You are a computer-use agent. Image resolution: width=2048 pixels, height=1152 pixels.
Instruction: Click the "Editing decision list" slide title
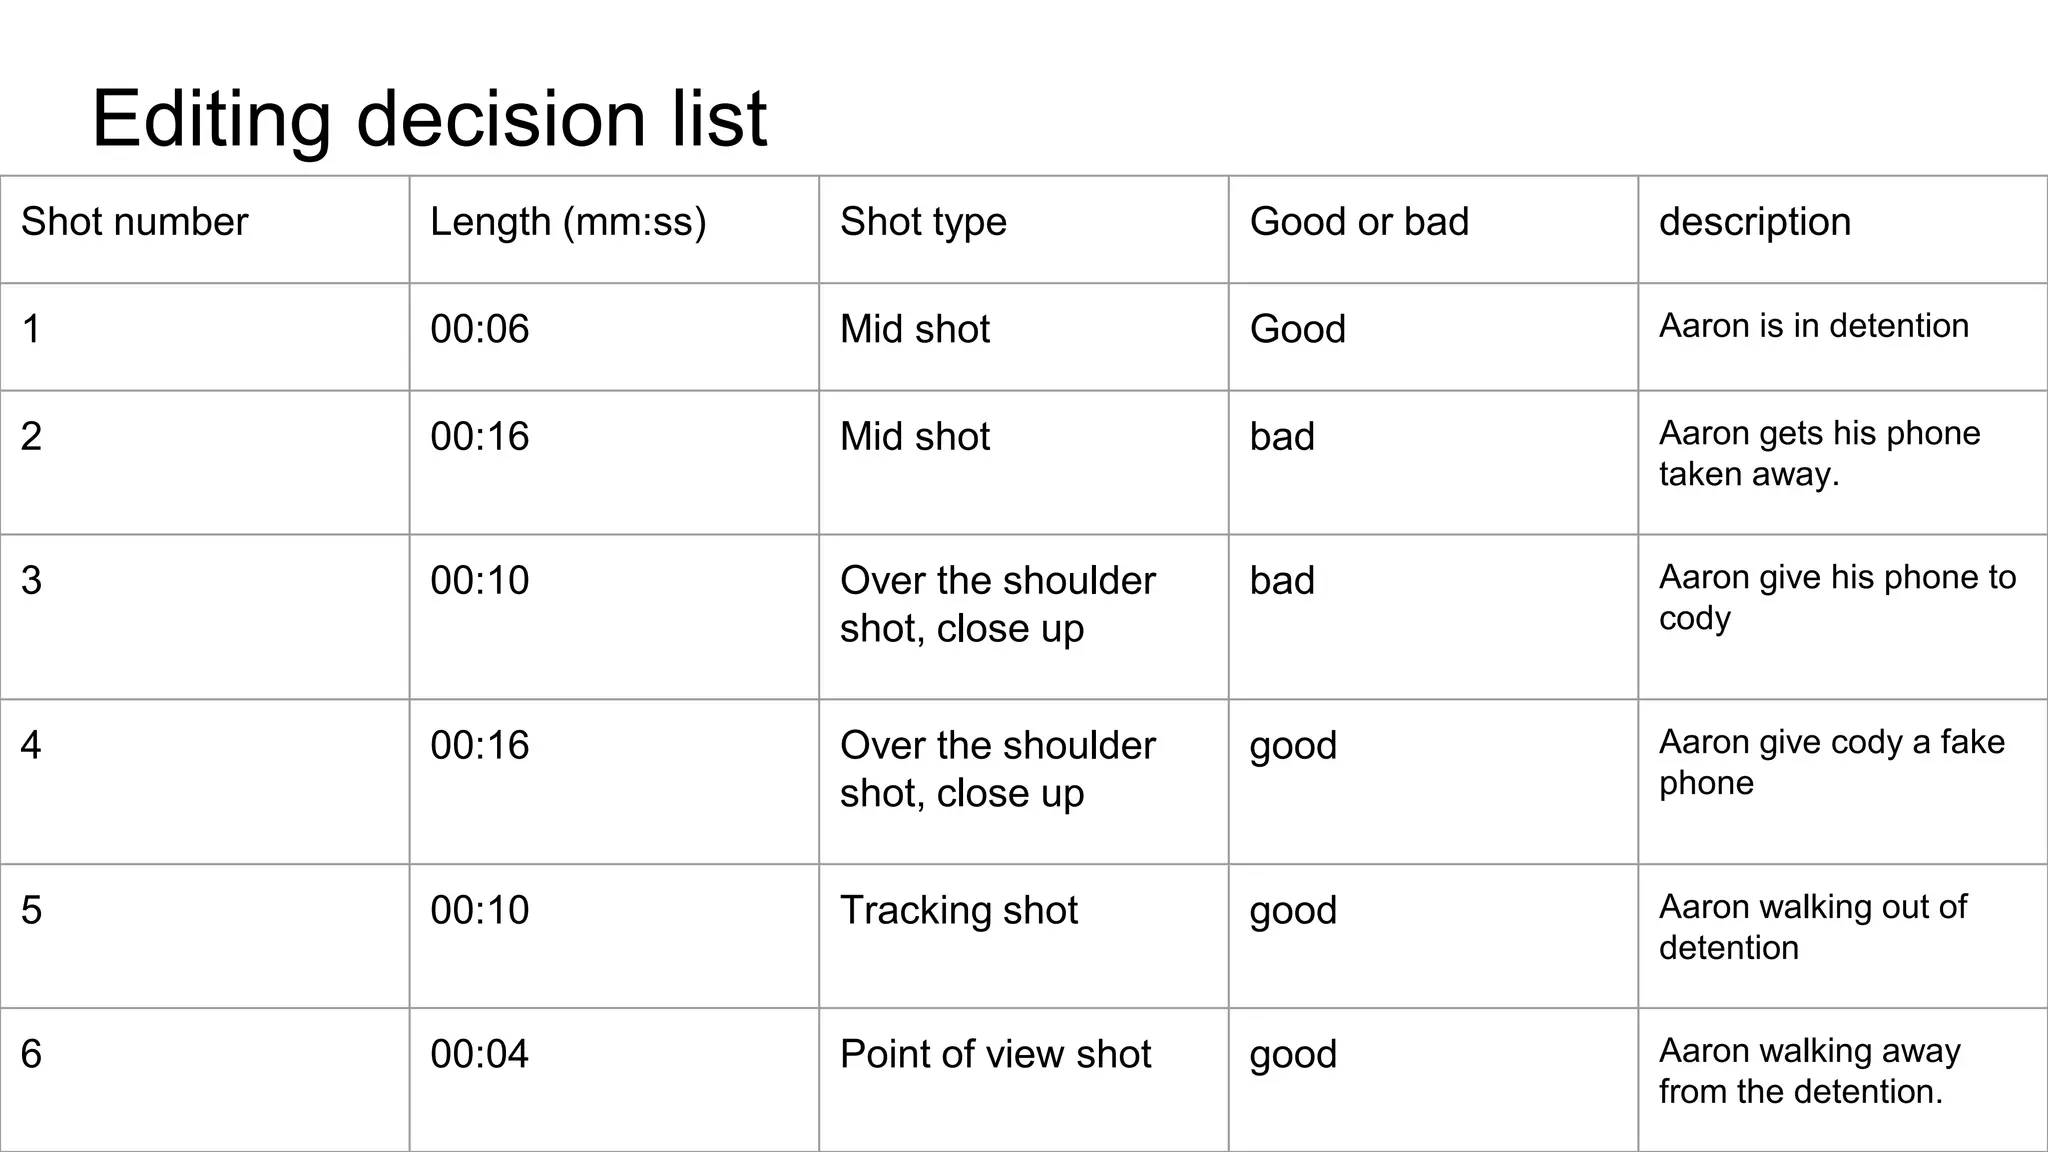pyautogui.click(x=429, y=118)
